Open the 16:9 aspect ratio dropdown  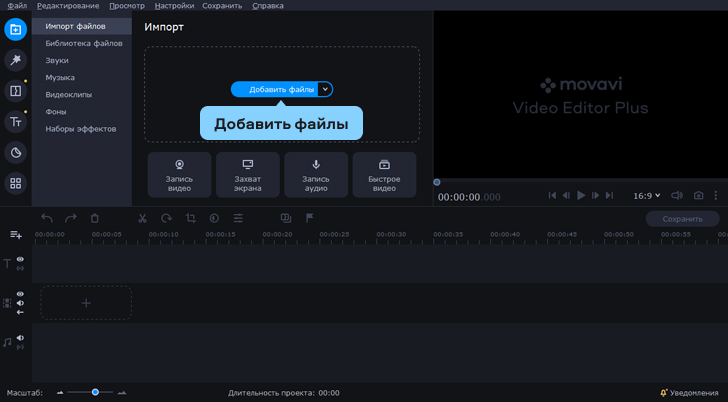(x=646, y=195)
